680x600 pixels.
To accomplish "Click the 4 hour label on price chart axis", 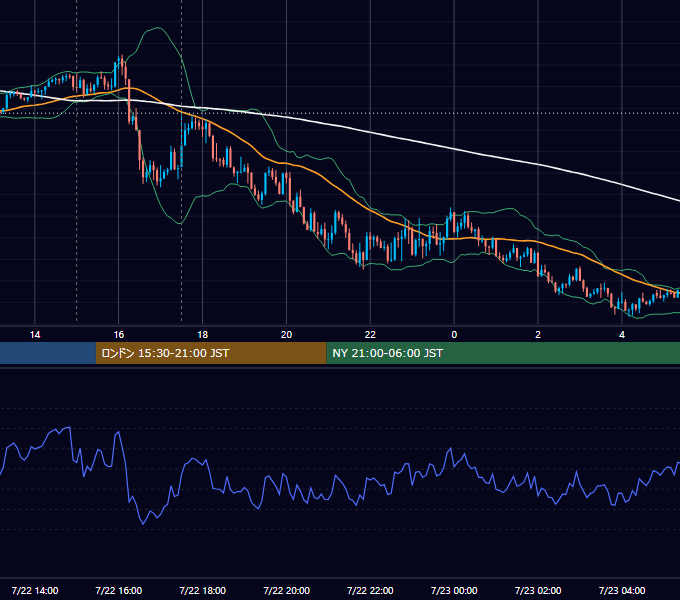I will [x=622, y=335].
